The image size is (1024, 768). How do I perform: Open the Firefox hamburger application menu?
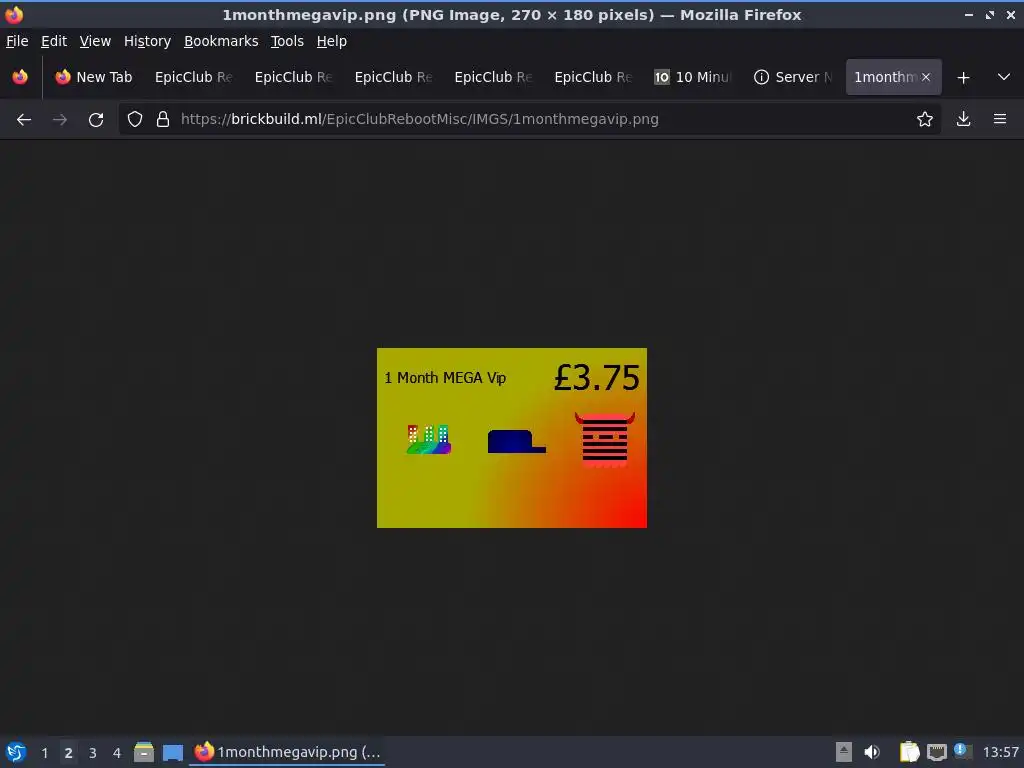[1000, 119]
